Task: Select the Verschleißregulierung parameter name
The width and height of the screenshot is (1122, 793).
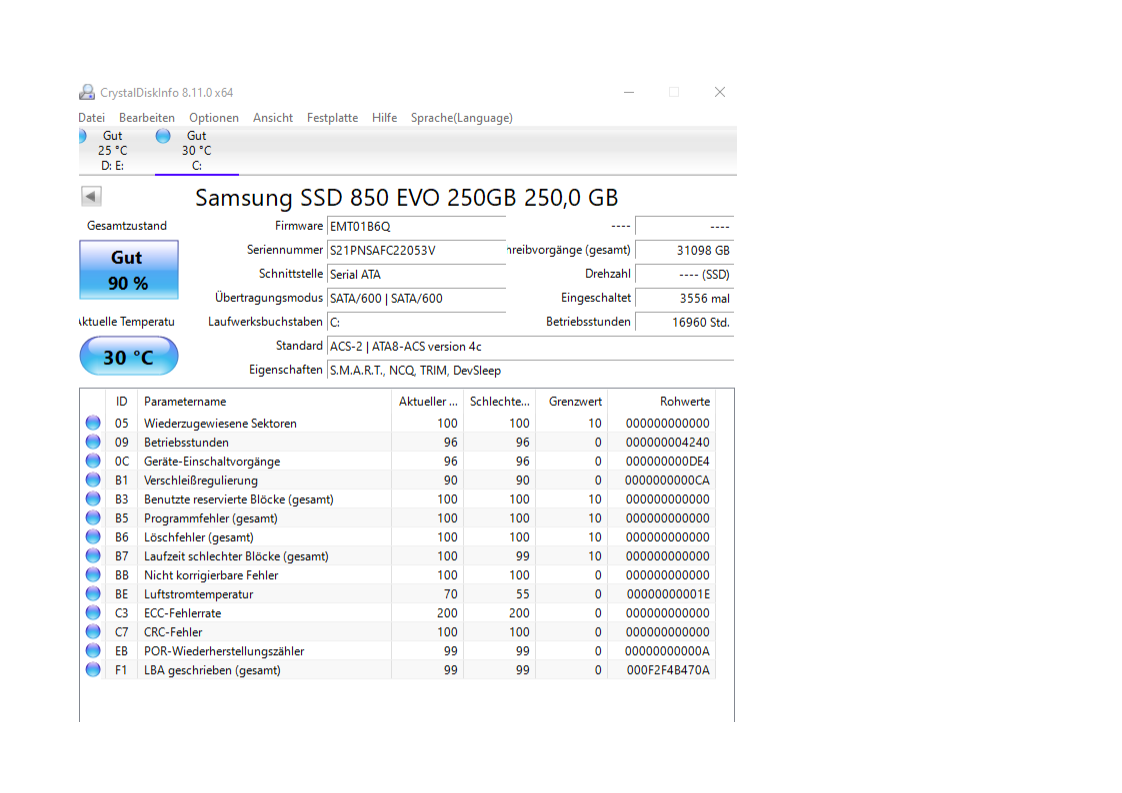Action: (201, 480)
